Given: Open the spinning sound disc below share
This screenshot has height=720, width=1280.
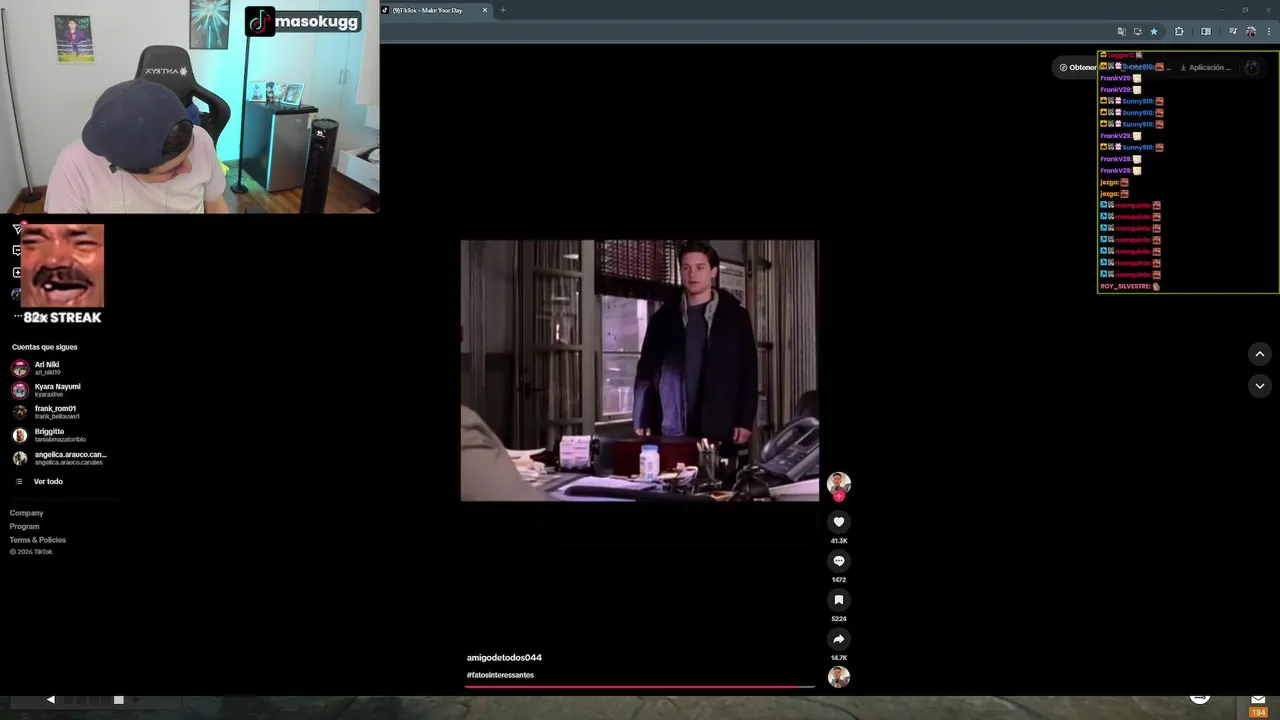Looking at the screenshot, I should (839, 677).
